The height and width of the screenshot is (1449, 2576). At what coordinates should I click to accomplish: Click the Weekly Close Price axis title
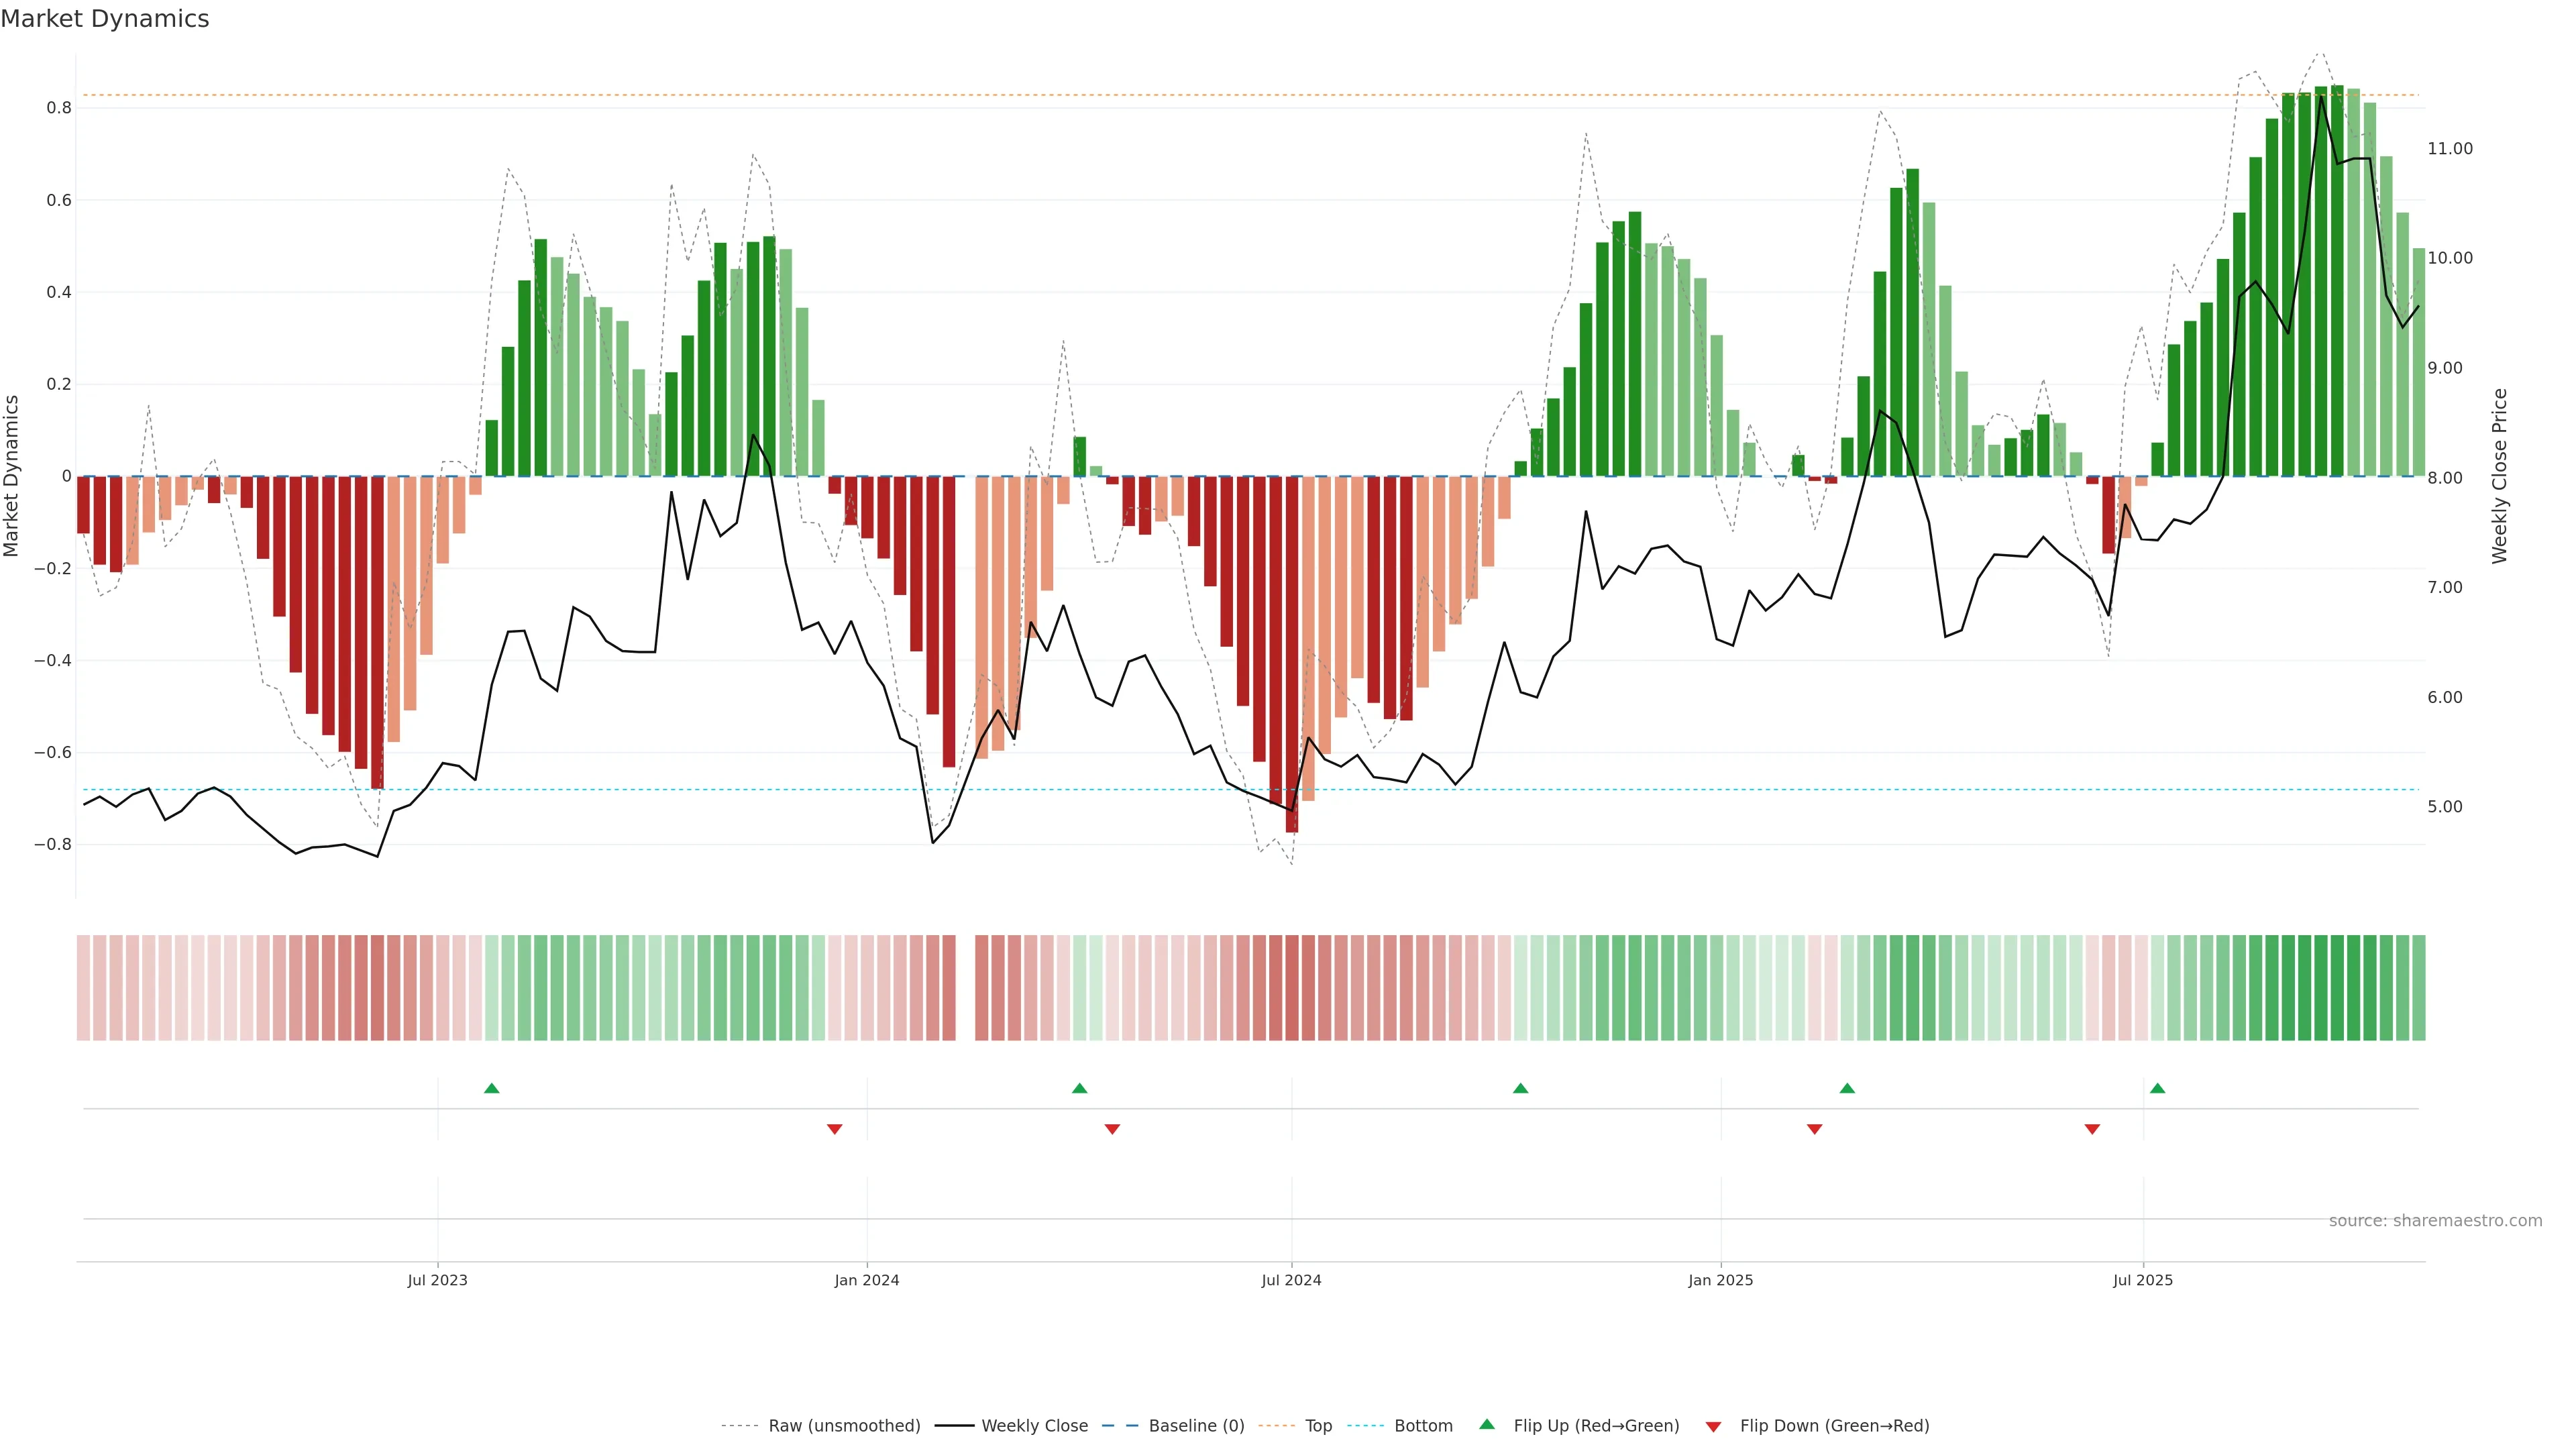2499,476
